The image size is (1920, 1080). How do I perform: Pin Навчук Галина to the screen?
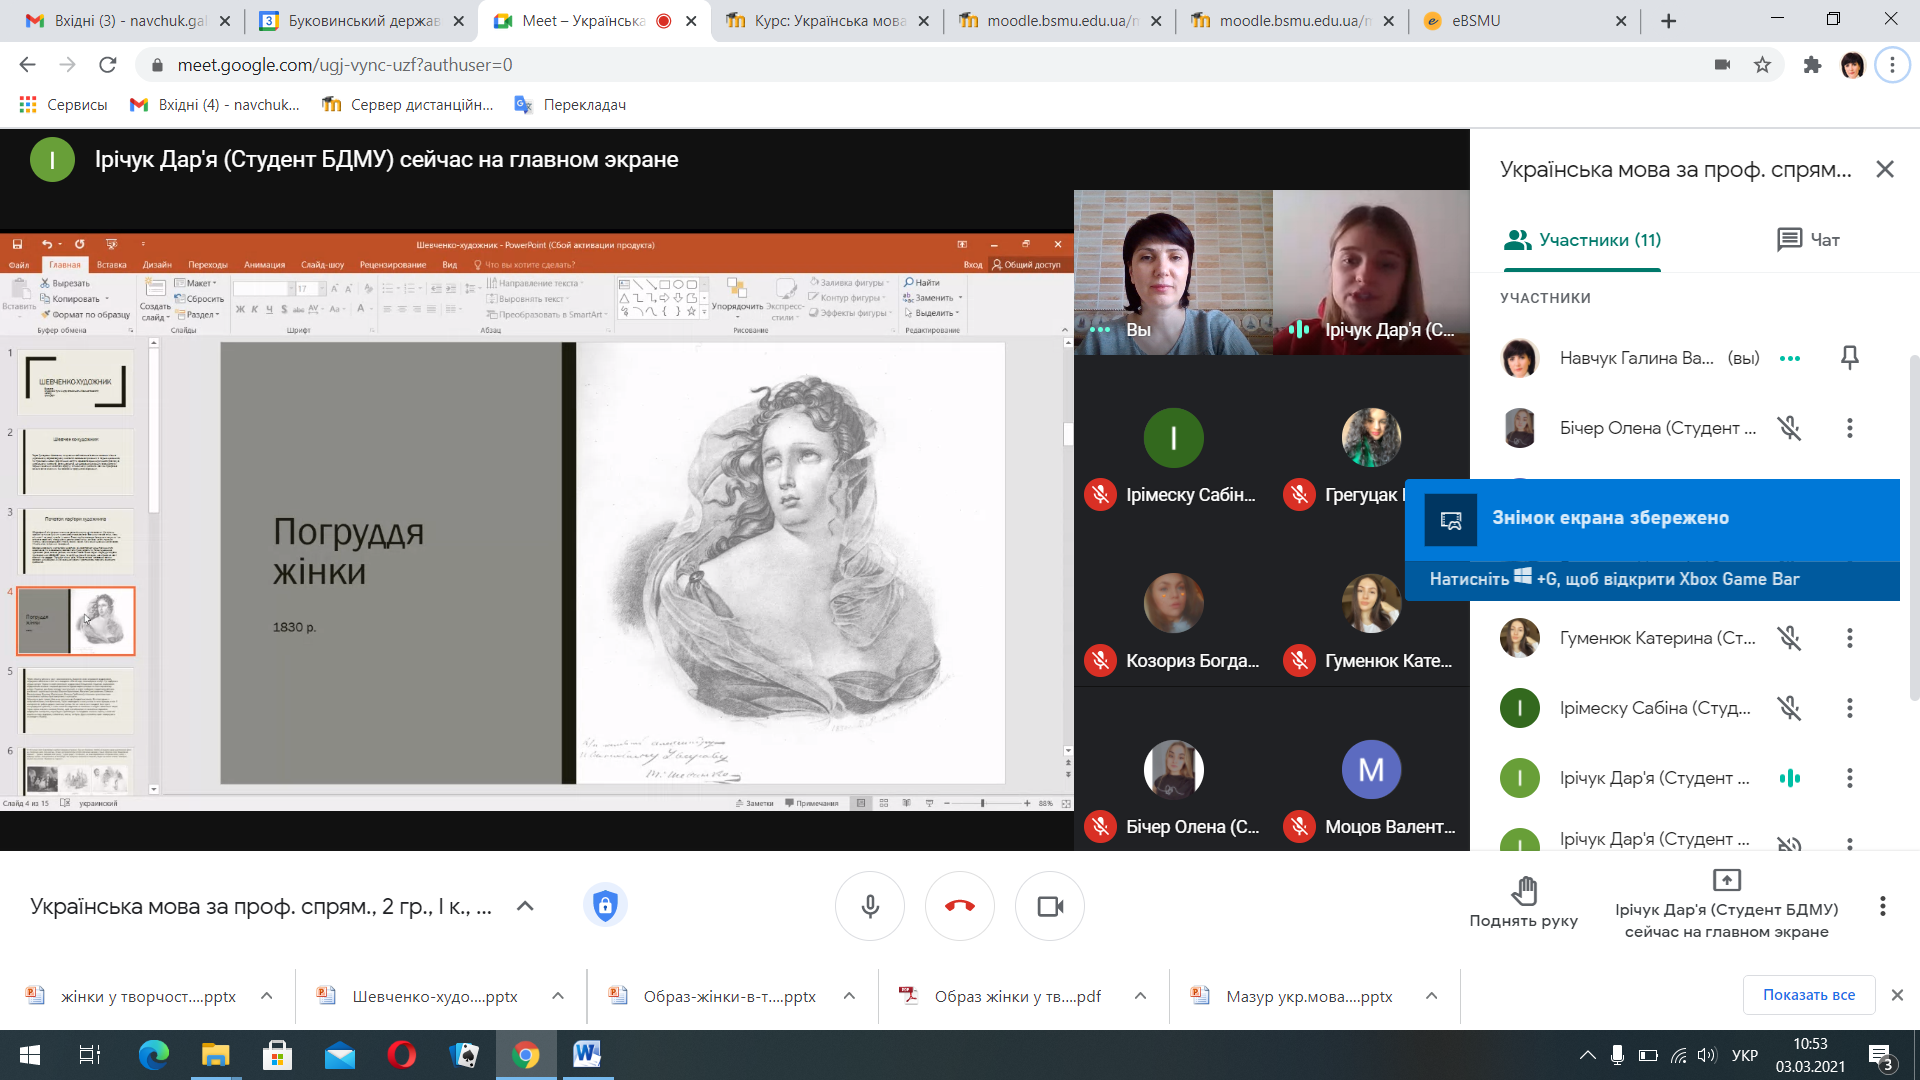(1850, 358)
